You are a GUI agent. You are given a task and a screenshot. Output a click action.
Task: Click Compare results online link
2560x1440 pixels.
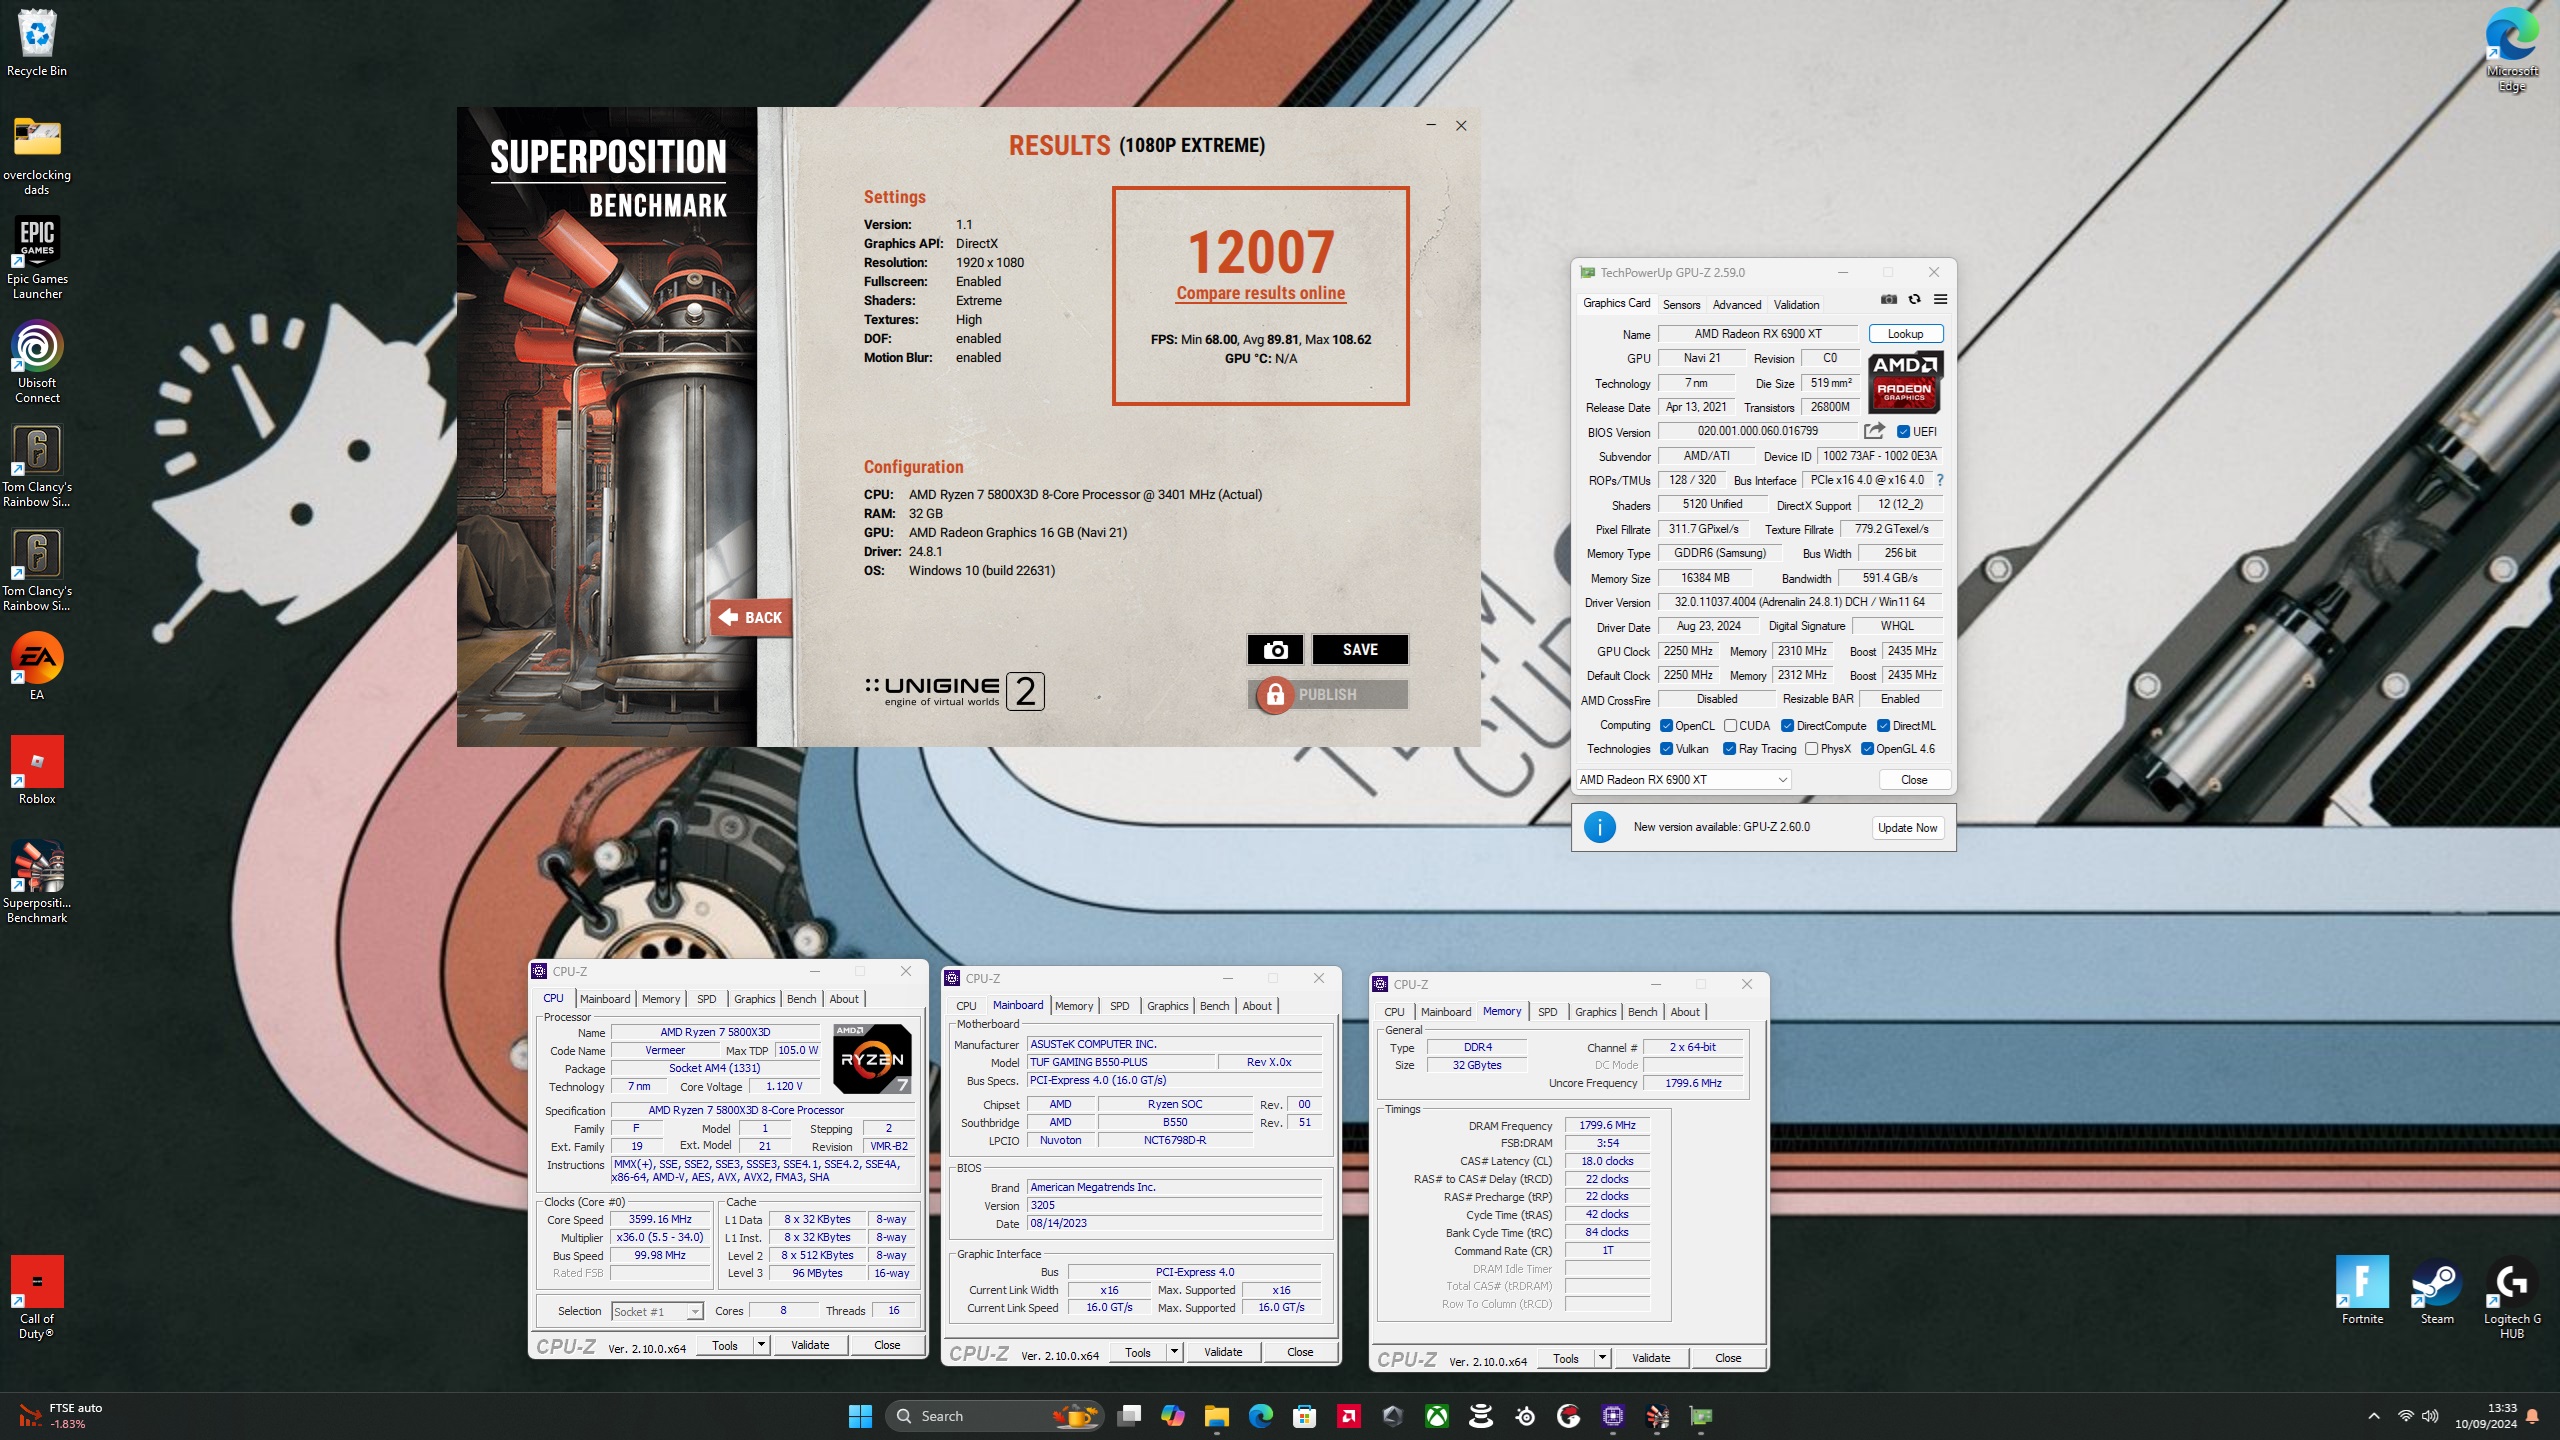pyautogui.click(x=1260, y=293)
